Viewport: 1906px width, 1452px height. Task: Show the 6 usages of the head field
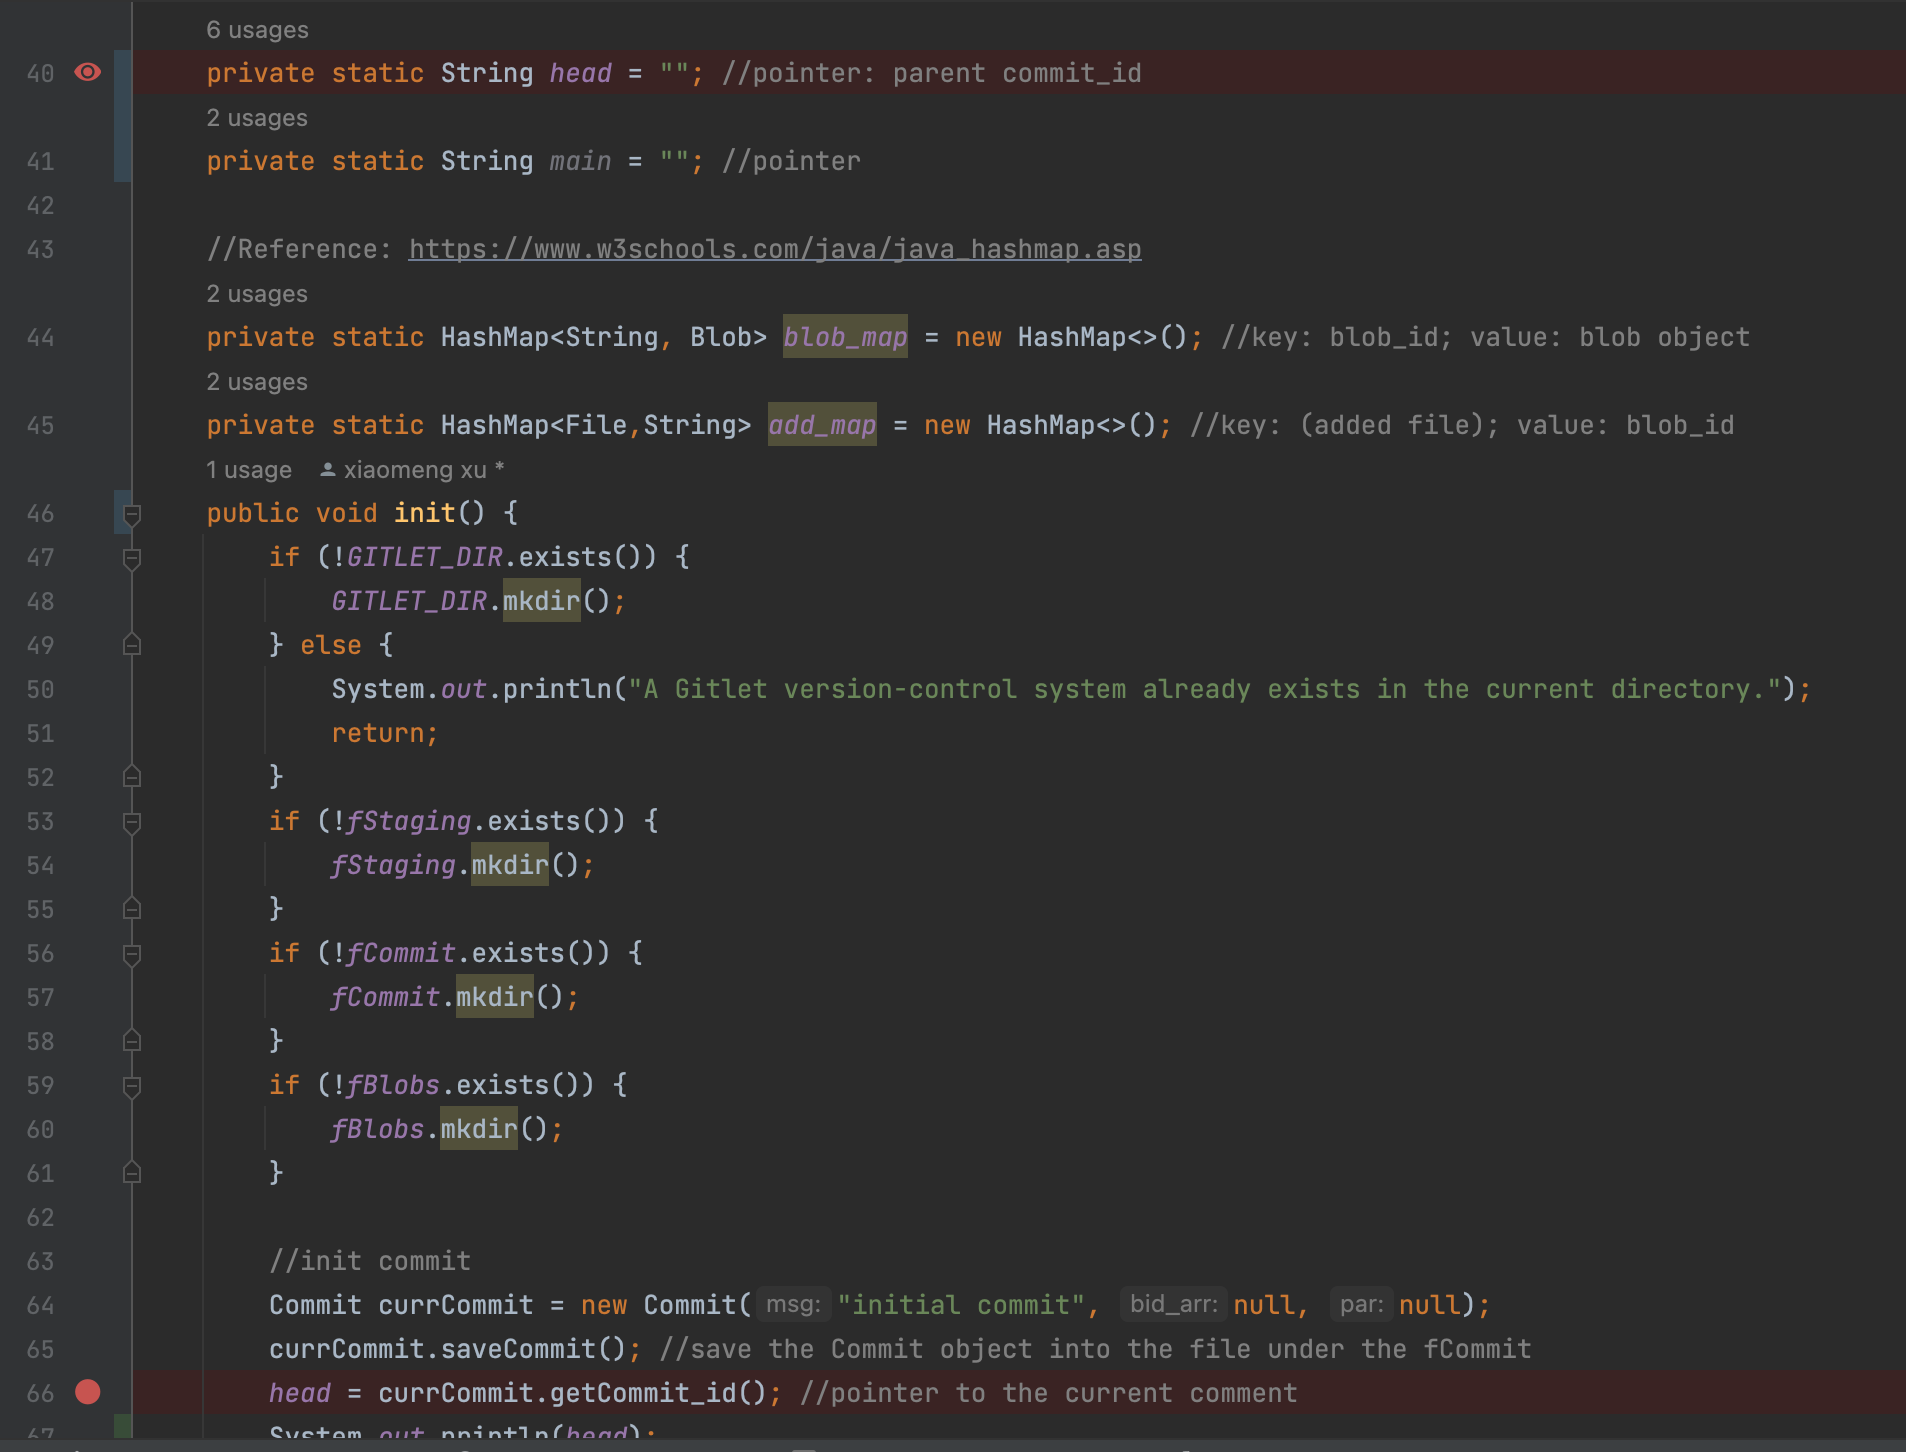257,30
